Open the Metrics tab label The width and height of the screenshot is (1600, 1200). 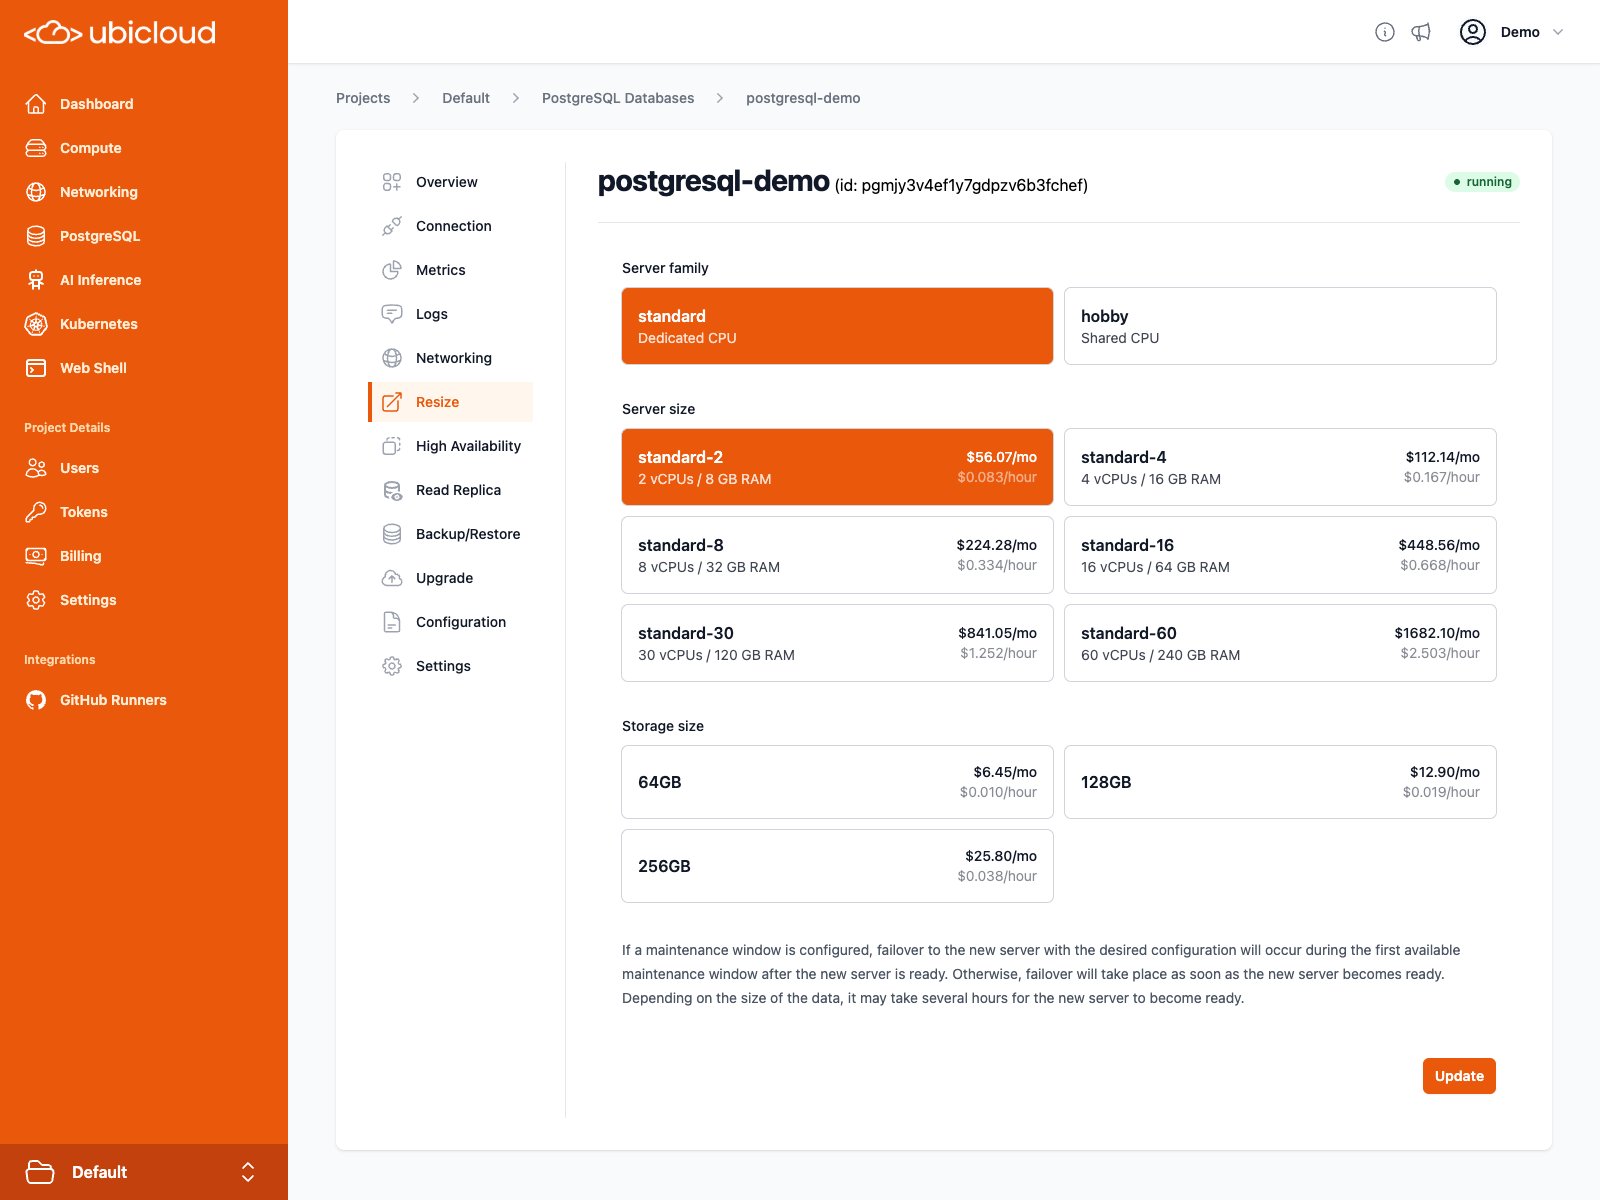(441, 270)
